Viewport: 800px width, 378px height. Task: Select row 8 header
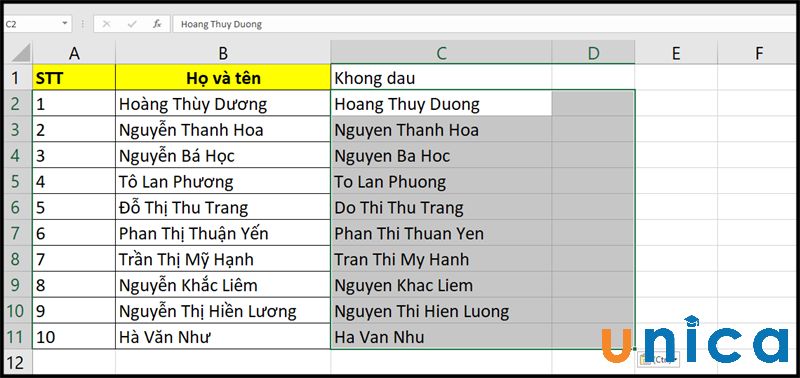tap(18, 259)
